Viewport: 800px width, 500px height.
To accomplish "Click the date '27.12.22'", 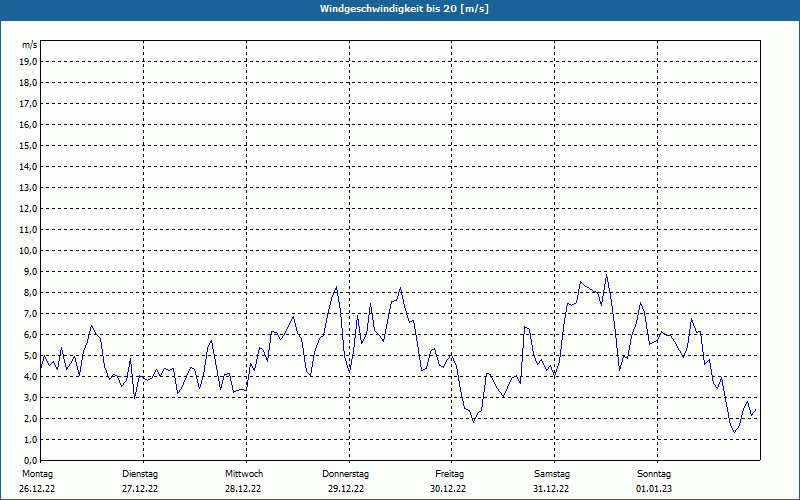I will (140, 489).
